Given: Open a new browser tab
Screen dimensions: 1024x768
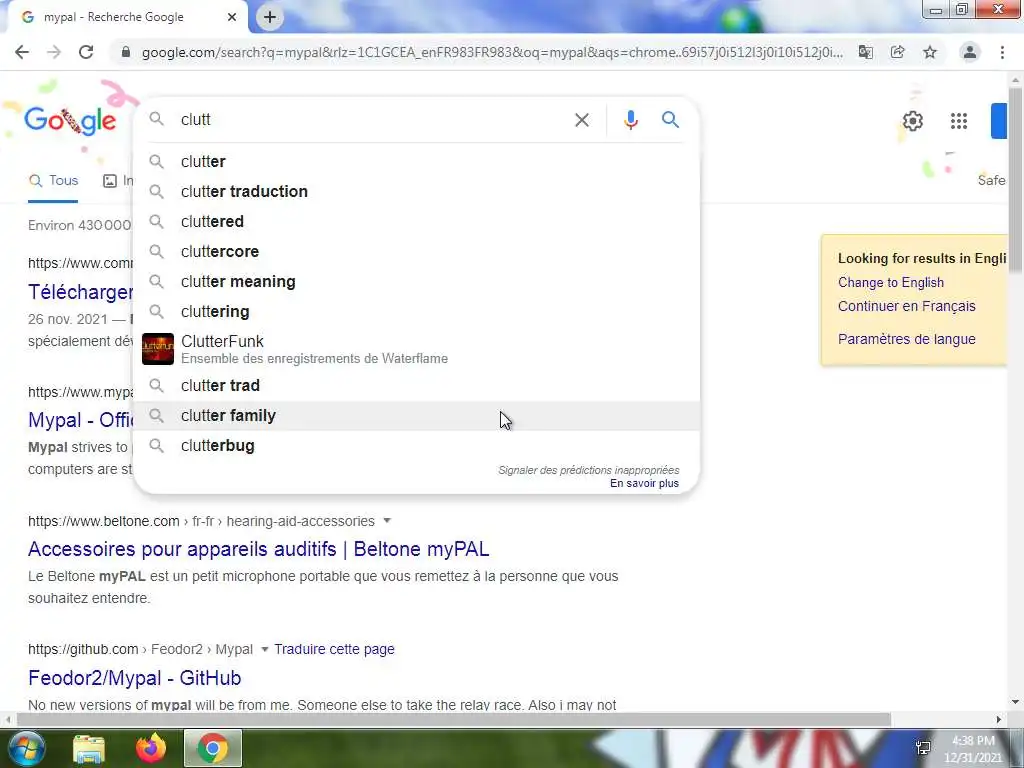Looking at the screenshot, I should tap(270, 17).
